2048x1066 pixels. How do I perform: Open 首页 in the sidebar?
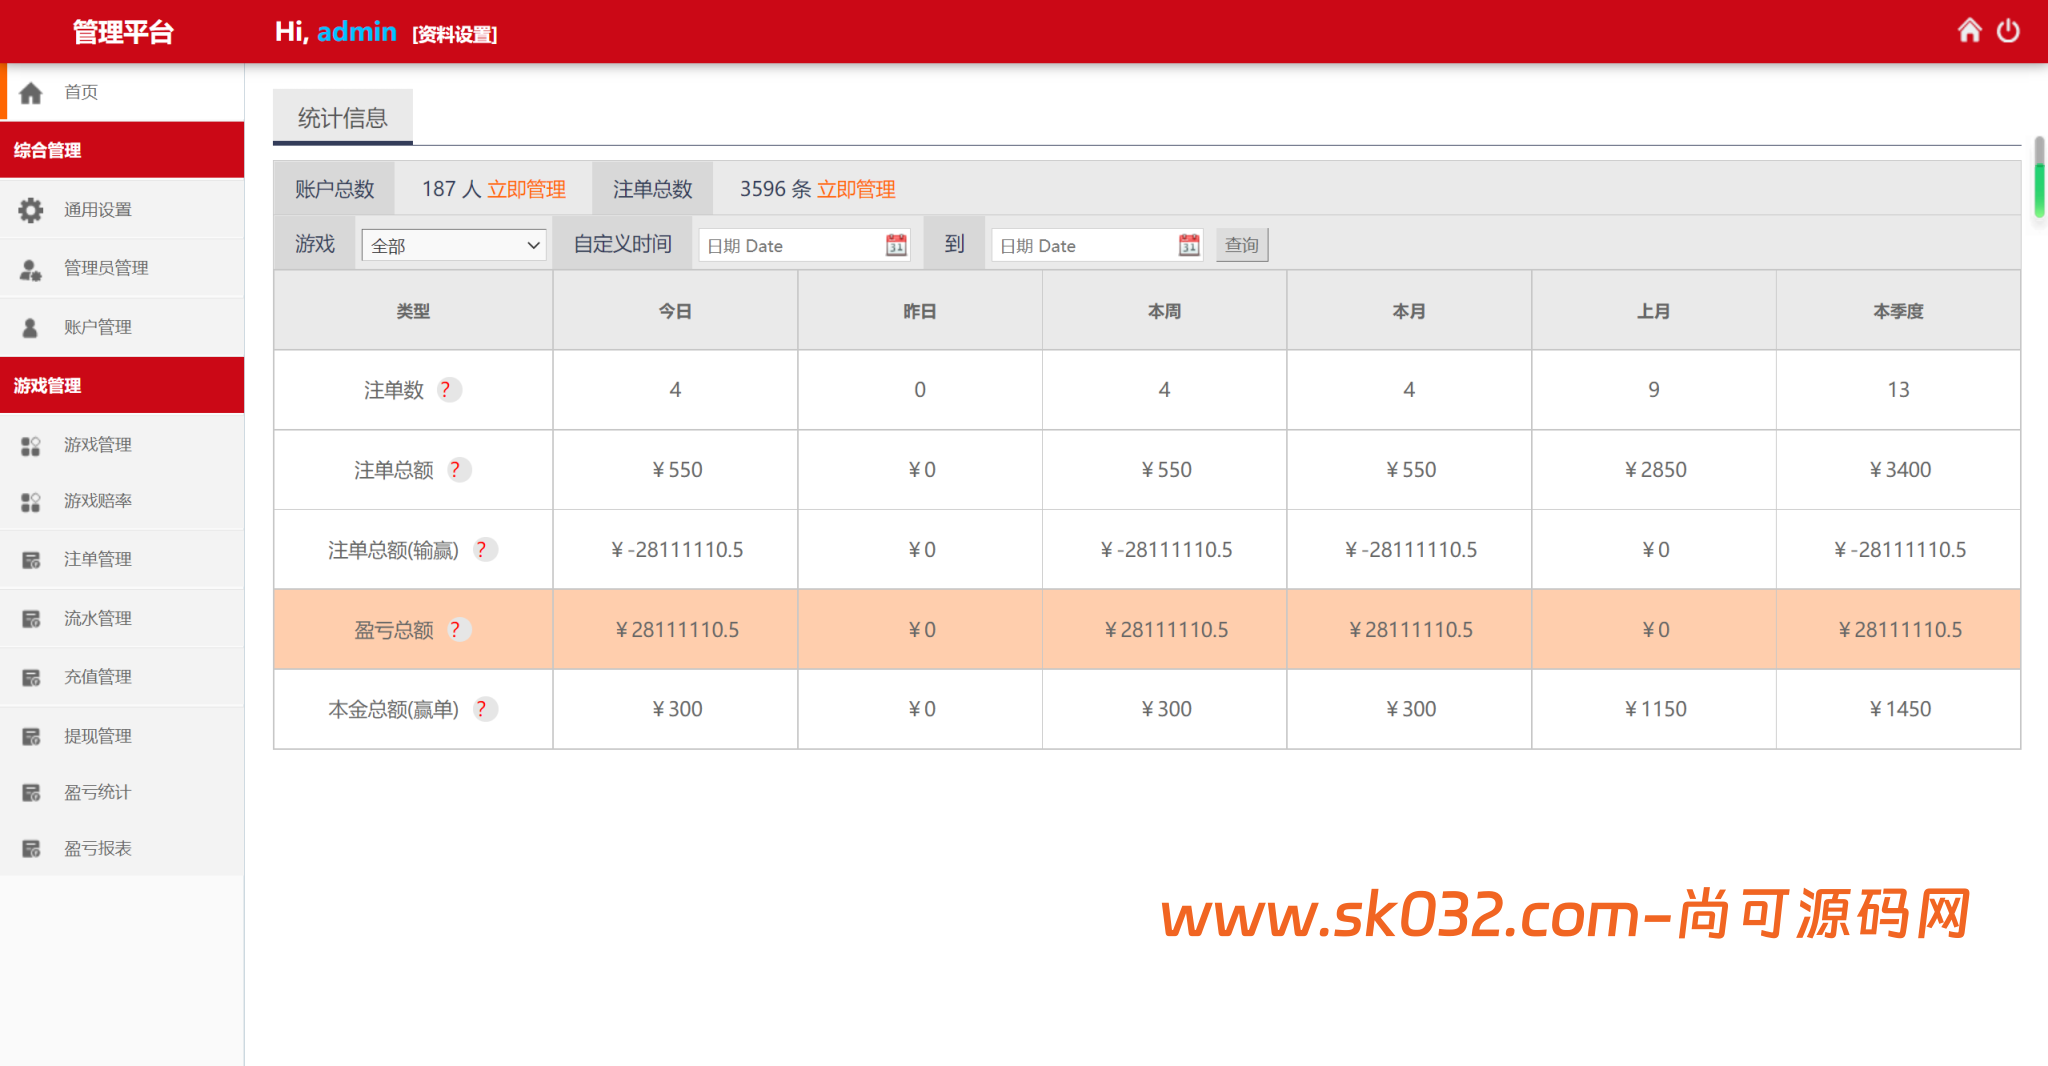tap(122, 92)
